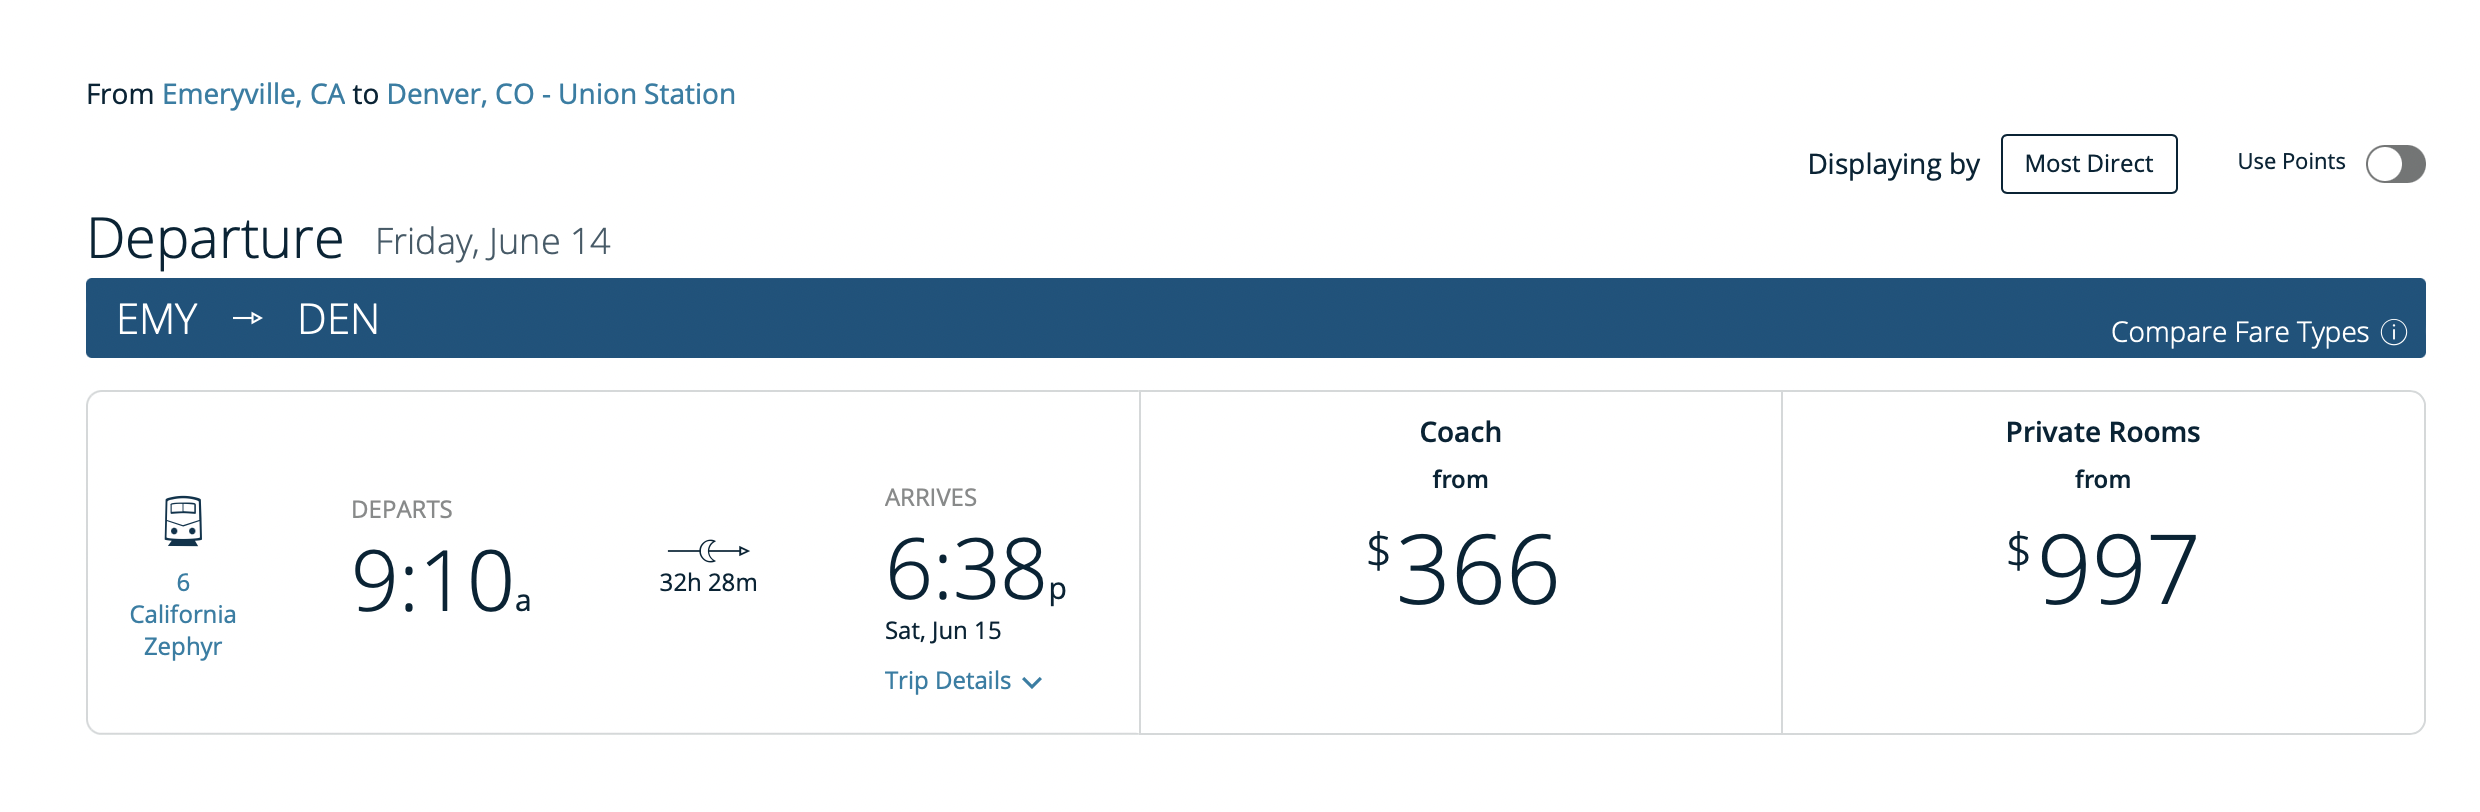
Task: Toggle the Use Points switch
Action: point(2395,164)
